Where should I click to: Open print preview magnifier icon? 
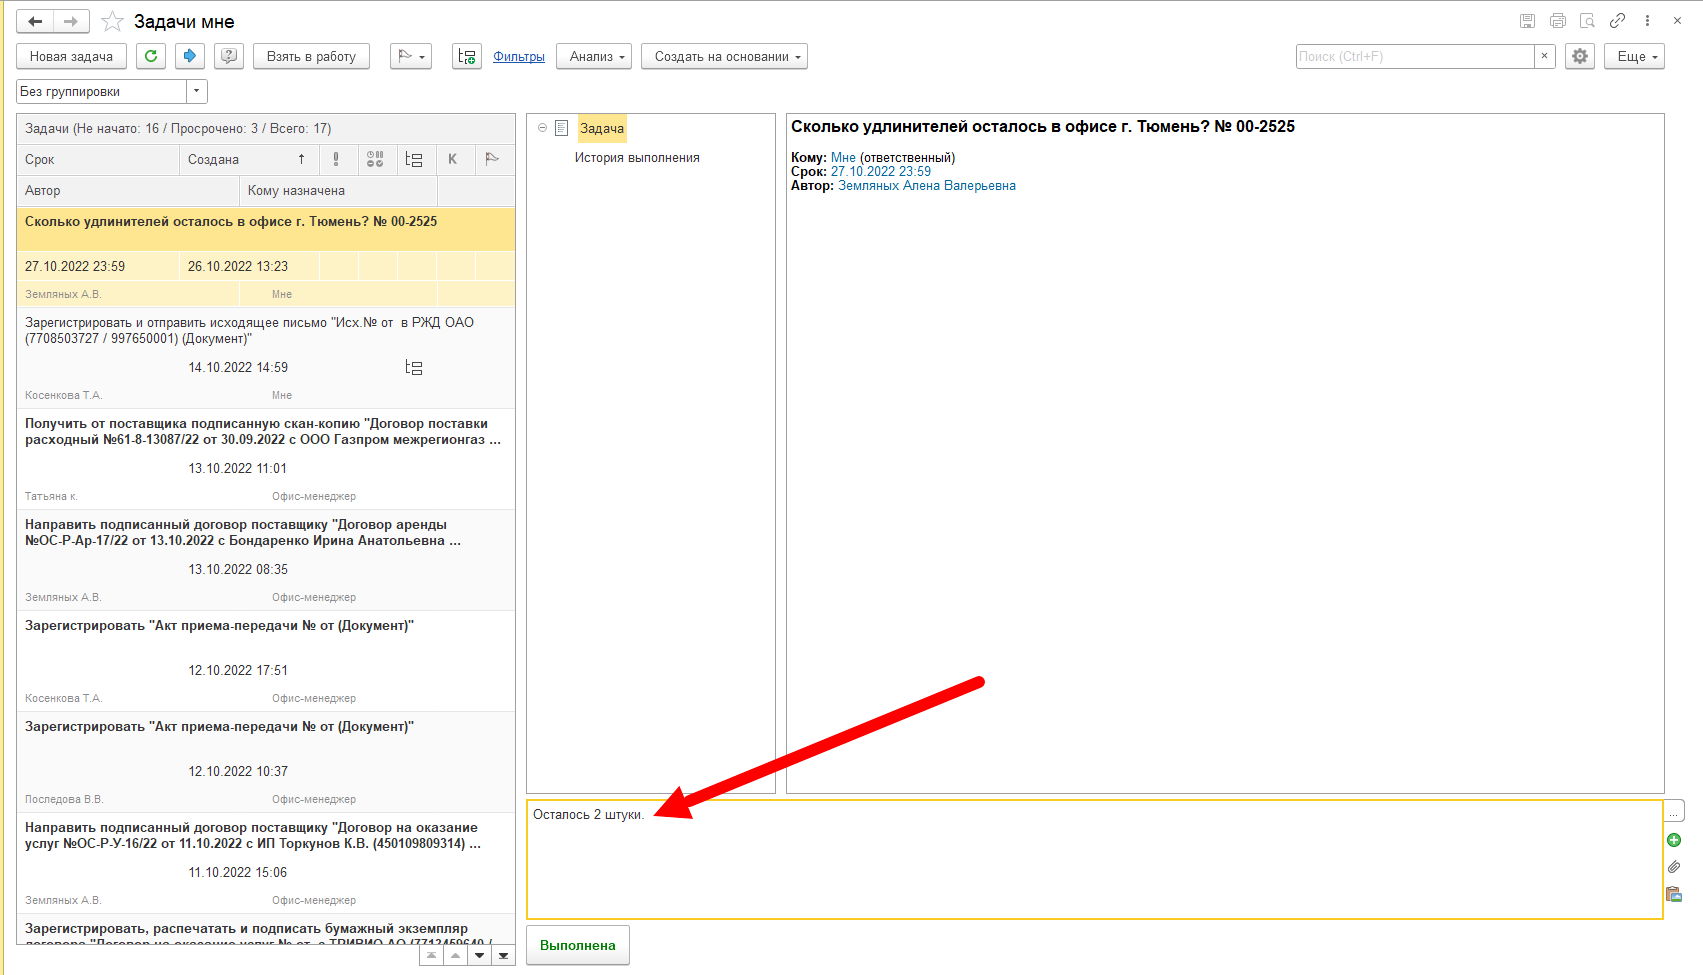[1587, 21]
